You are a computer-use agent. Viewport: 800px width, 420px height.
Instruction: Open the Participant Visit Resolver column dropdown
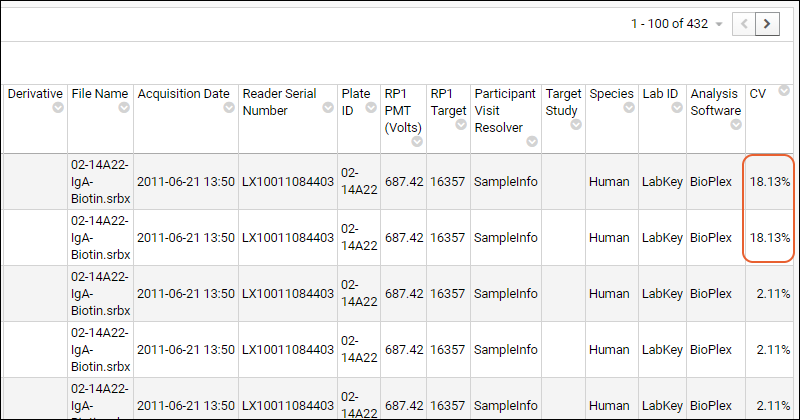(532, 141)
